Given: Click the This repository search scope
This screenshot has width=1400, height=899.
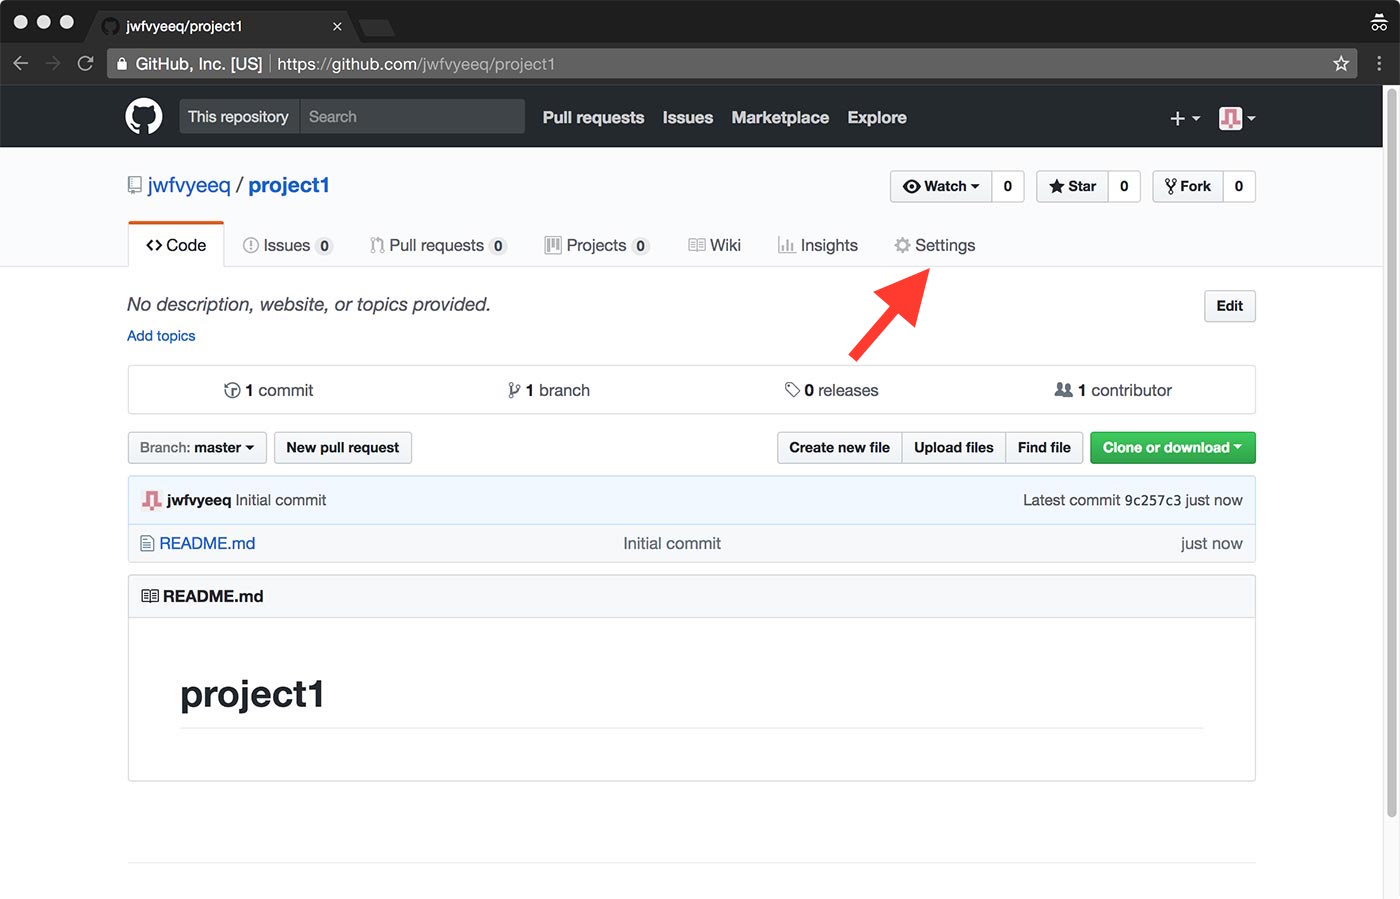Looking at the screenshot, I should click(x=239, y=117).
